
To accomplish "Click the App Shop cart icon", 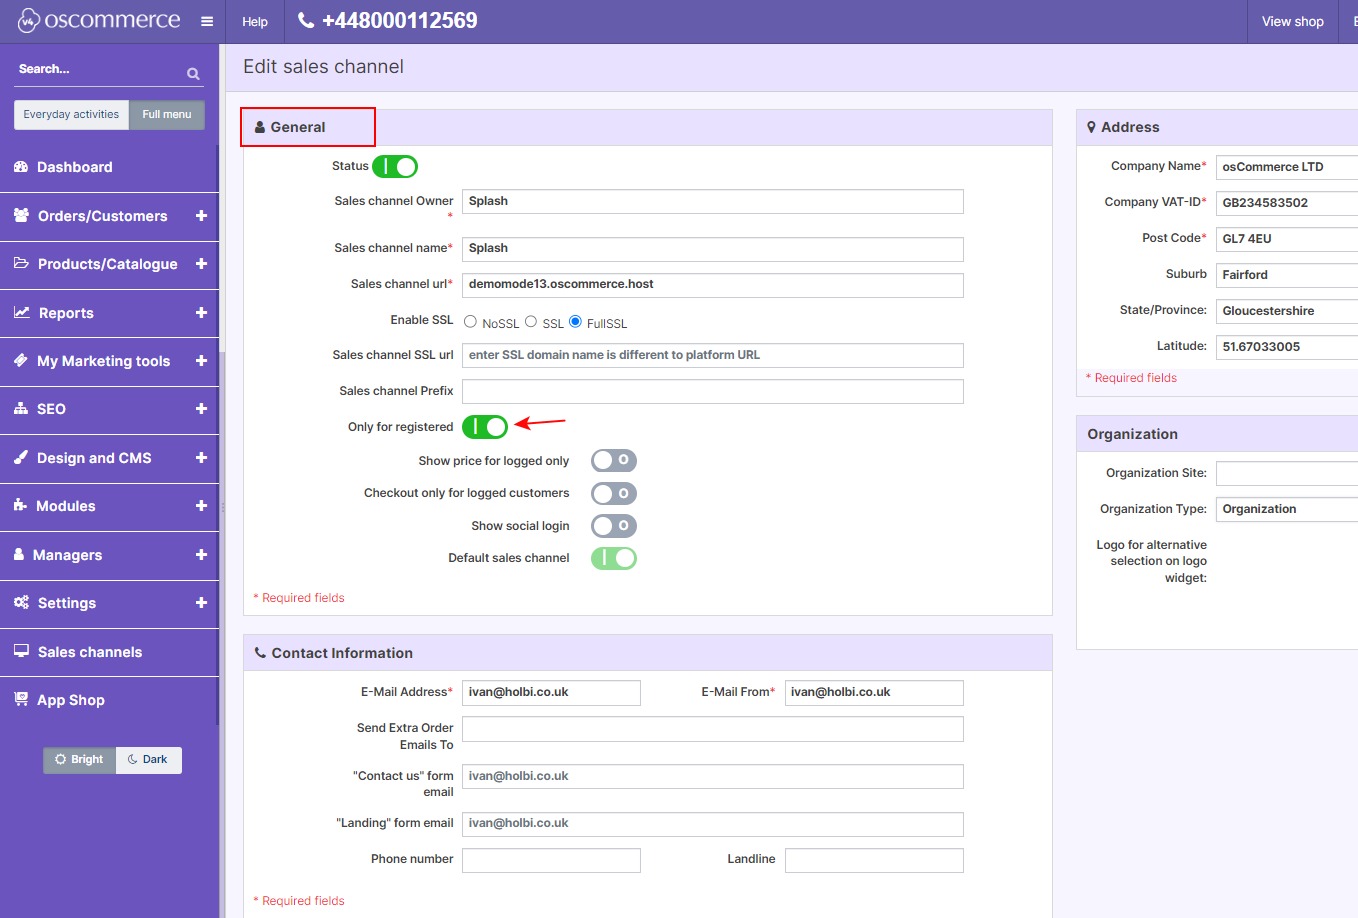I will pos(21,700).
